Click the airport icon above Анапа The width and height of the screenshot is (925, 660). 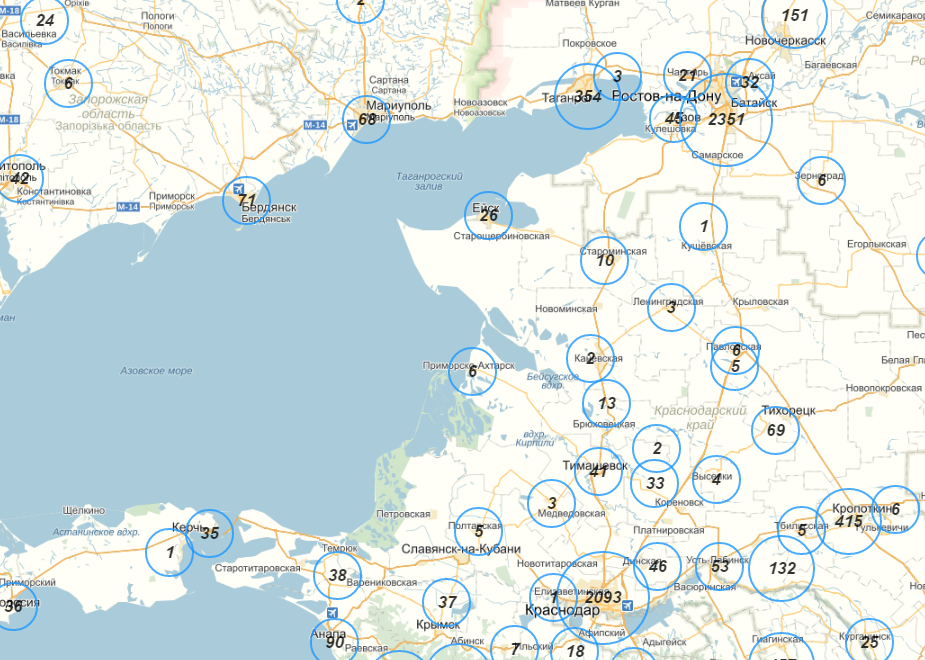click(332, 613)
